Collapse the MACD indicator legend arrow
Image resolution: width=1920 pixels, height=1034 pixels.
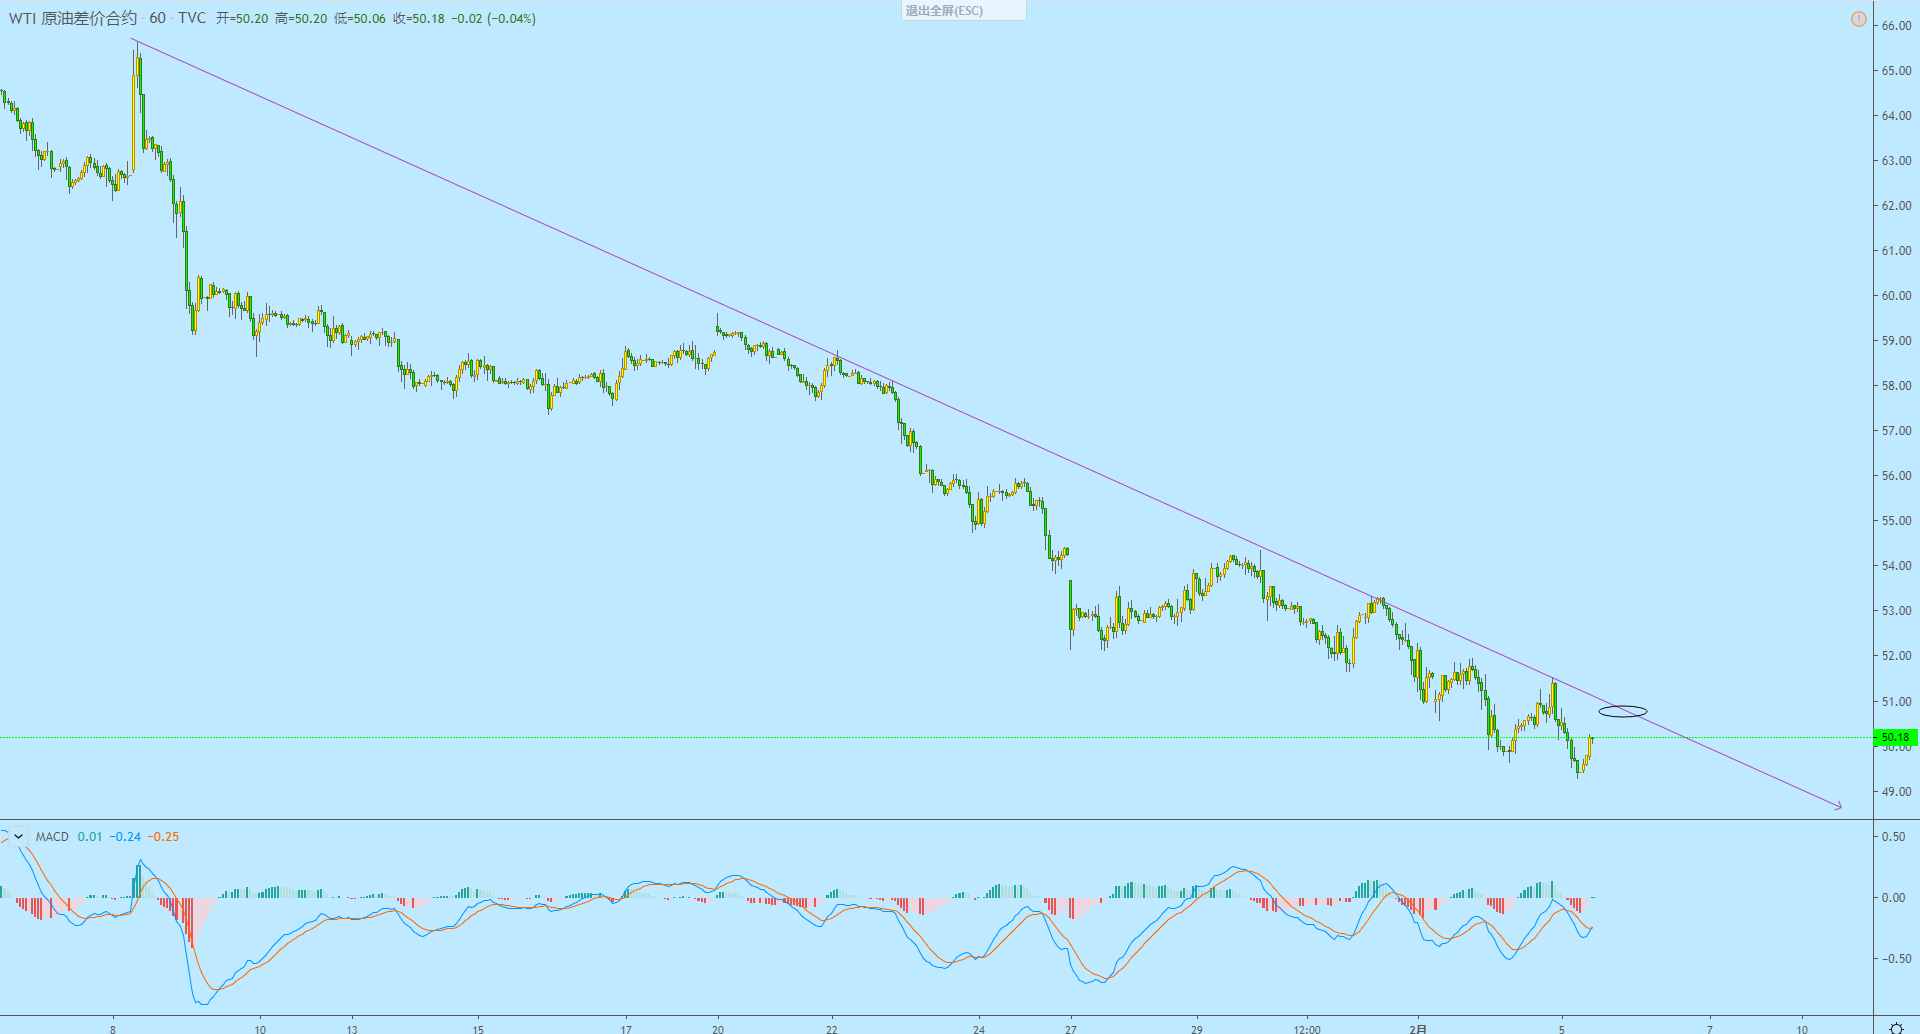tap(18, 837)
